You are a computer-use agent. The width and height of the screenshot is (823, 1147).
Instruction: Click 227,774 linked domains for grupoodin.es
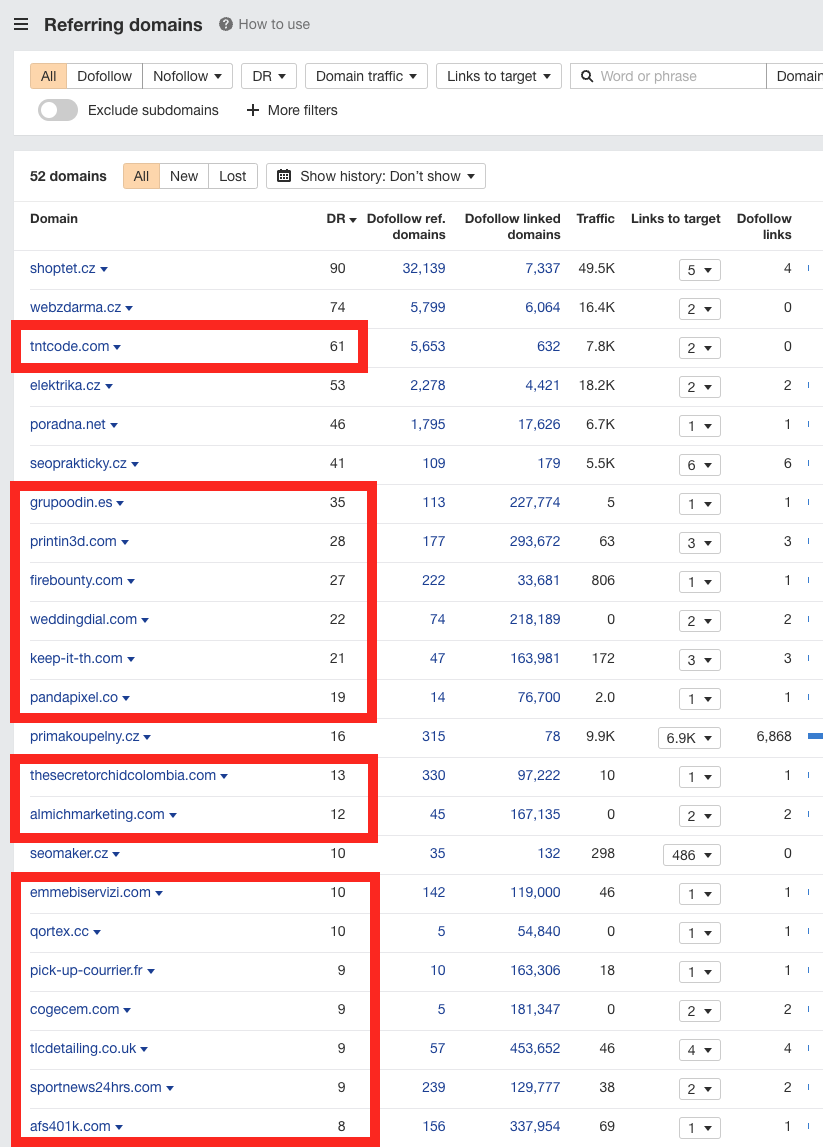(535, 503)
